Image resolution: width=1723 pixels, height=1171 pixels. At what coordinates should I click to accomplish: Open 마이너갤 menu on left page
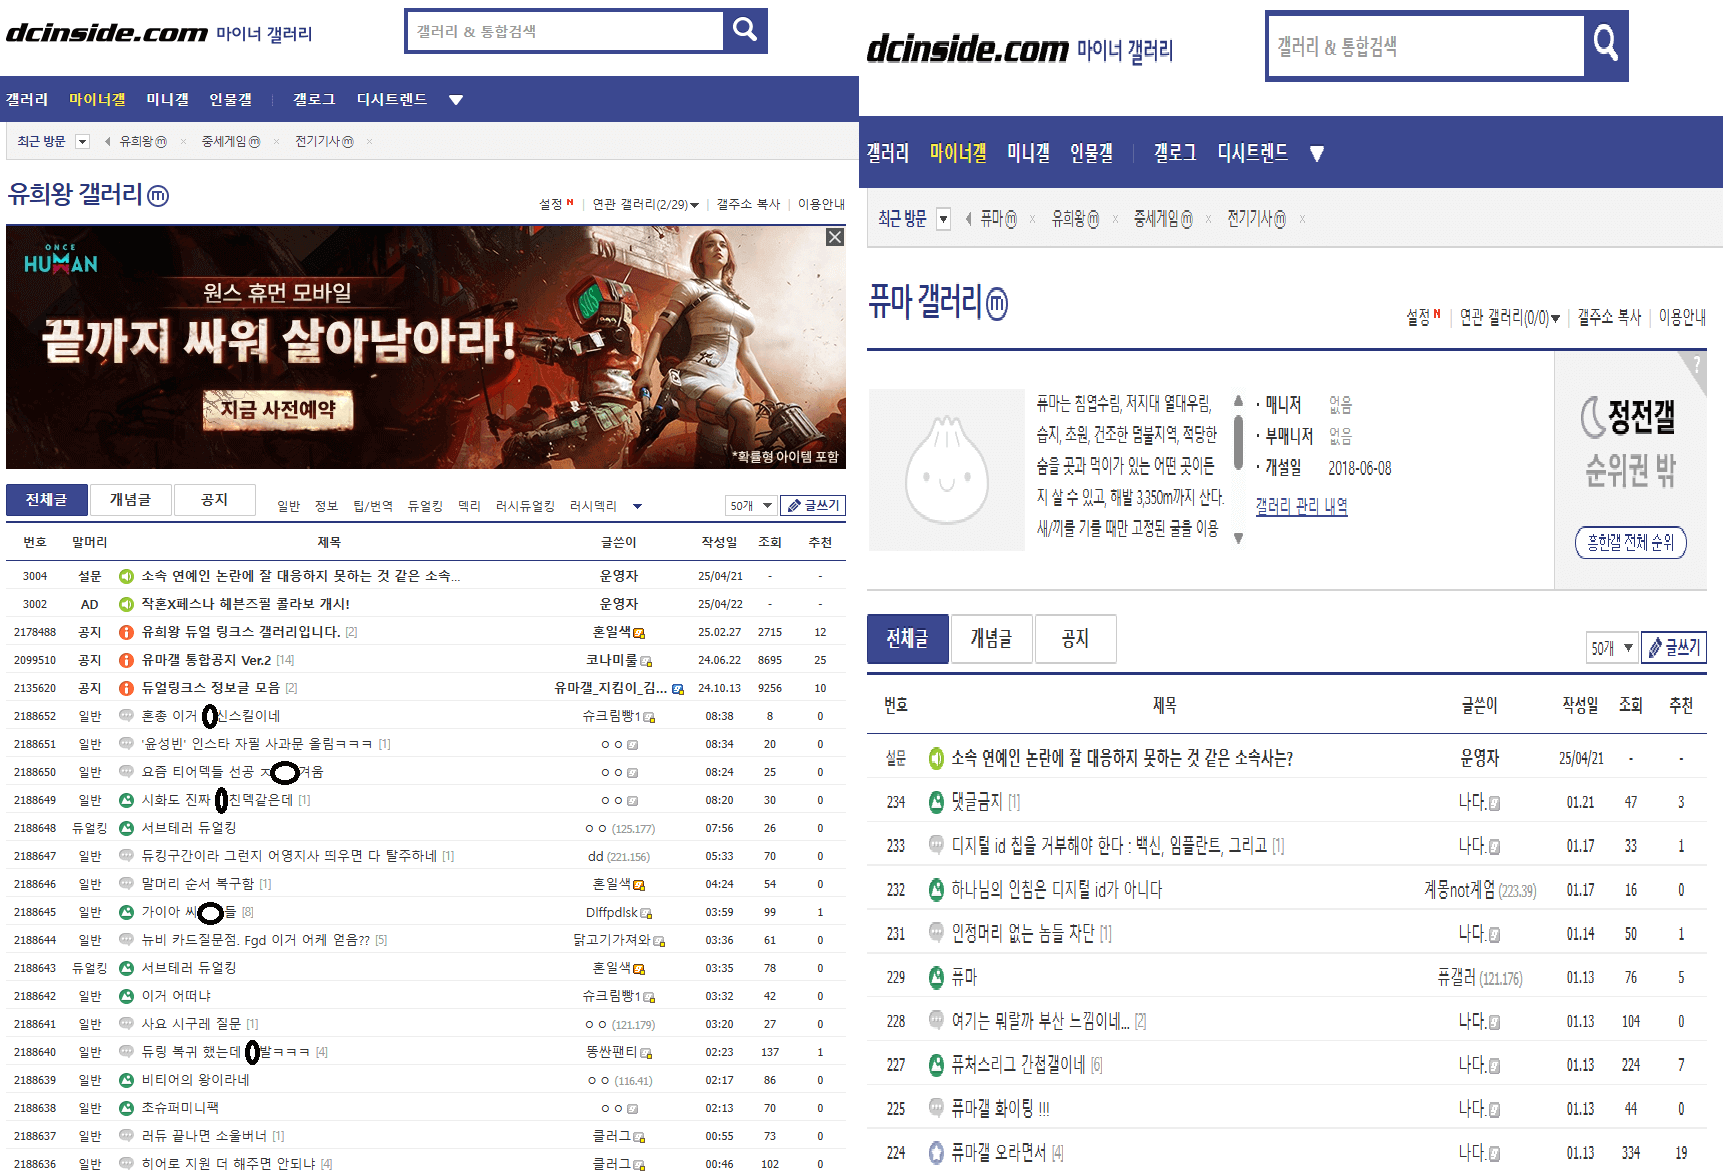pyautogui.click(x=97, y=100)
